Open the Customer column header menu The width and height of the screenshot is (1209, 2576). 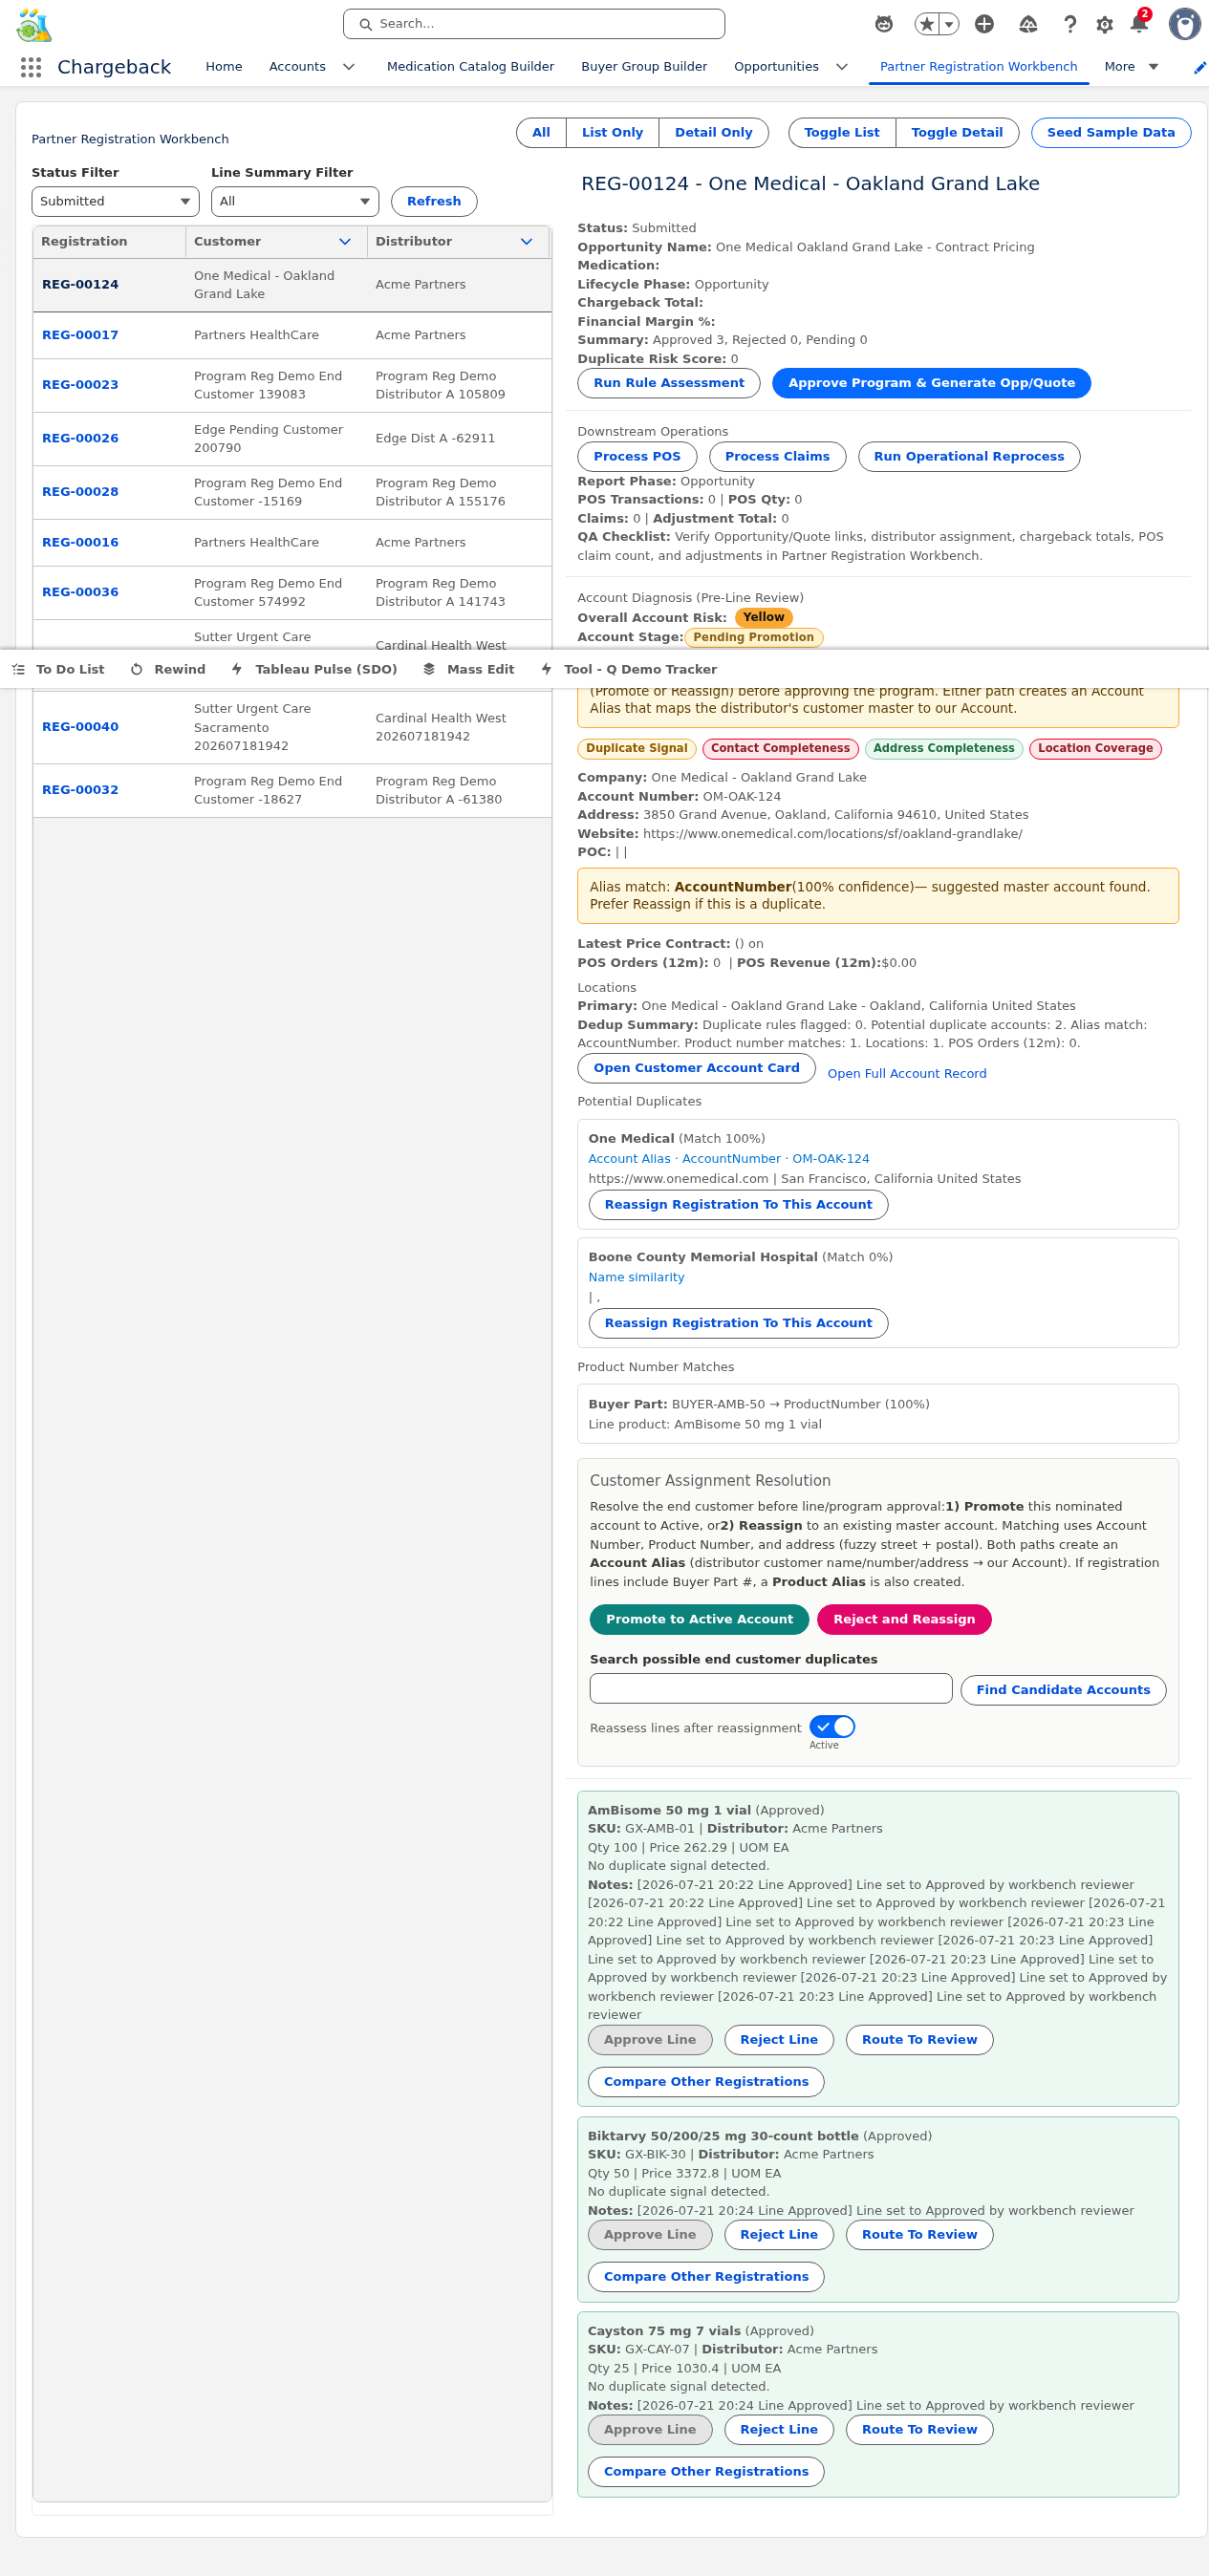[x=345, y=242]
